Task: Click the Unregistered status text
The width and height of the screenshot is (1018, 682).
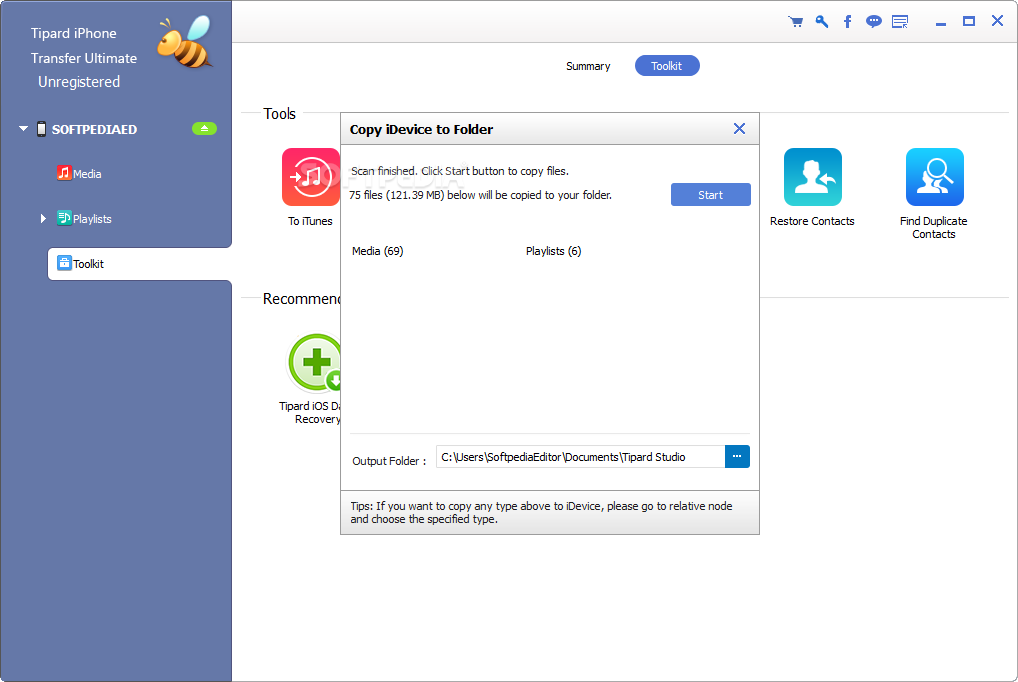Action: tap(79, 82)
